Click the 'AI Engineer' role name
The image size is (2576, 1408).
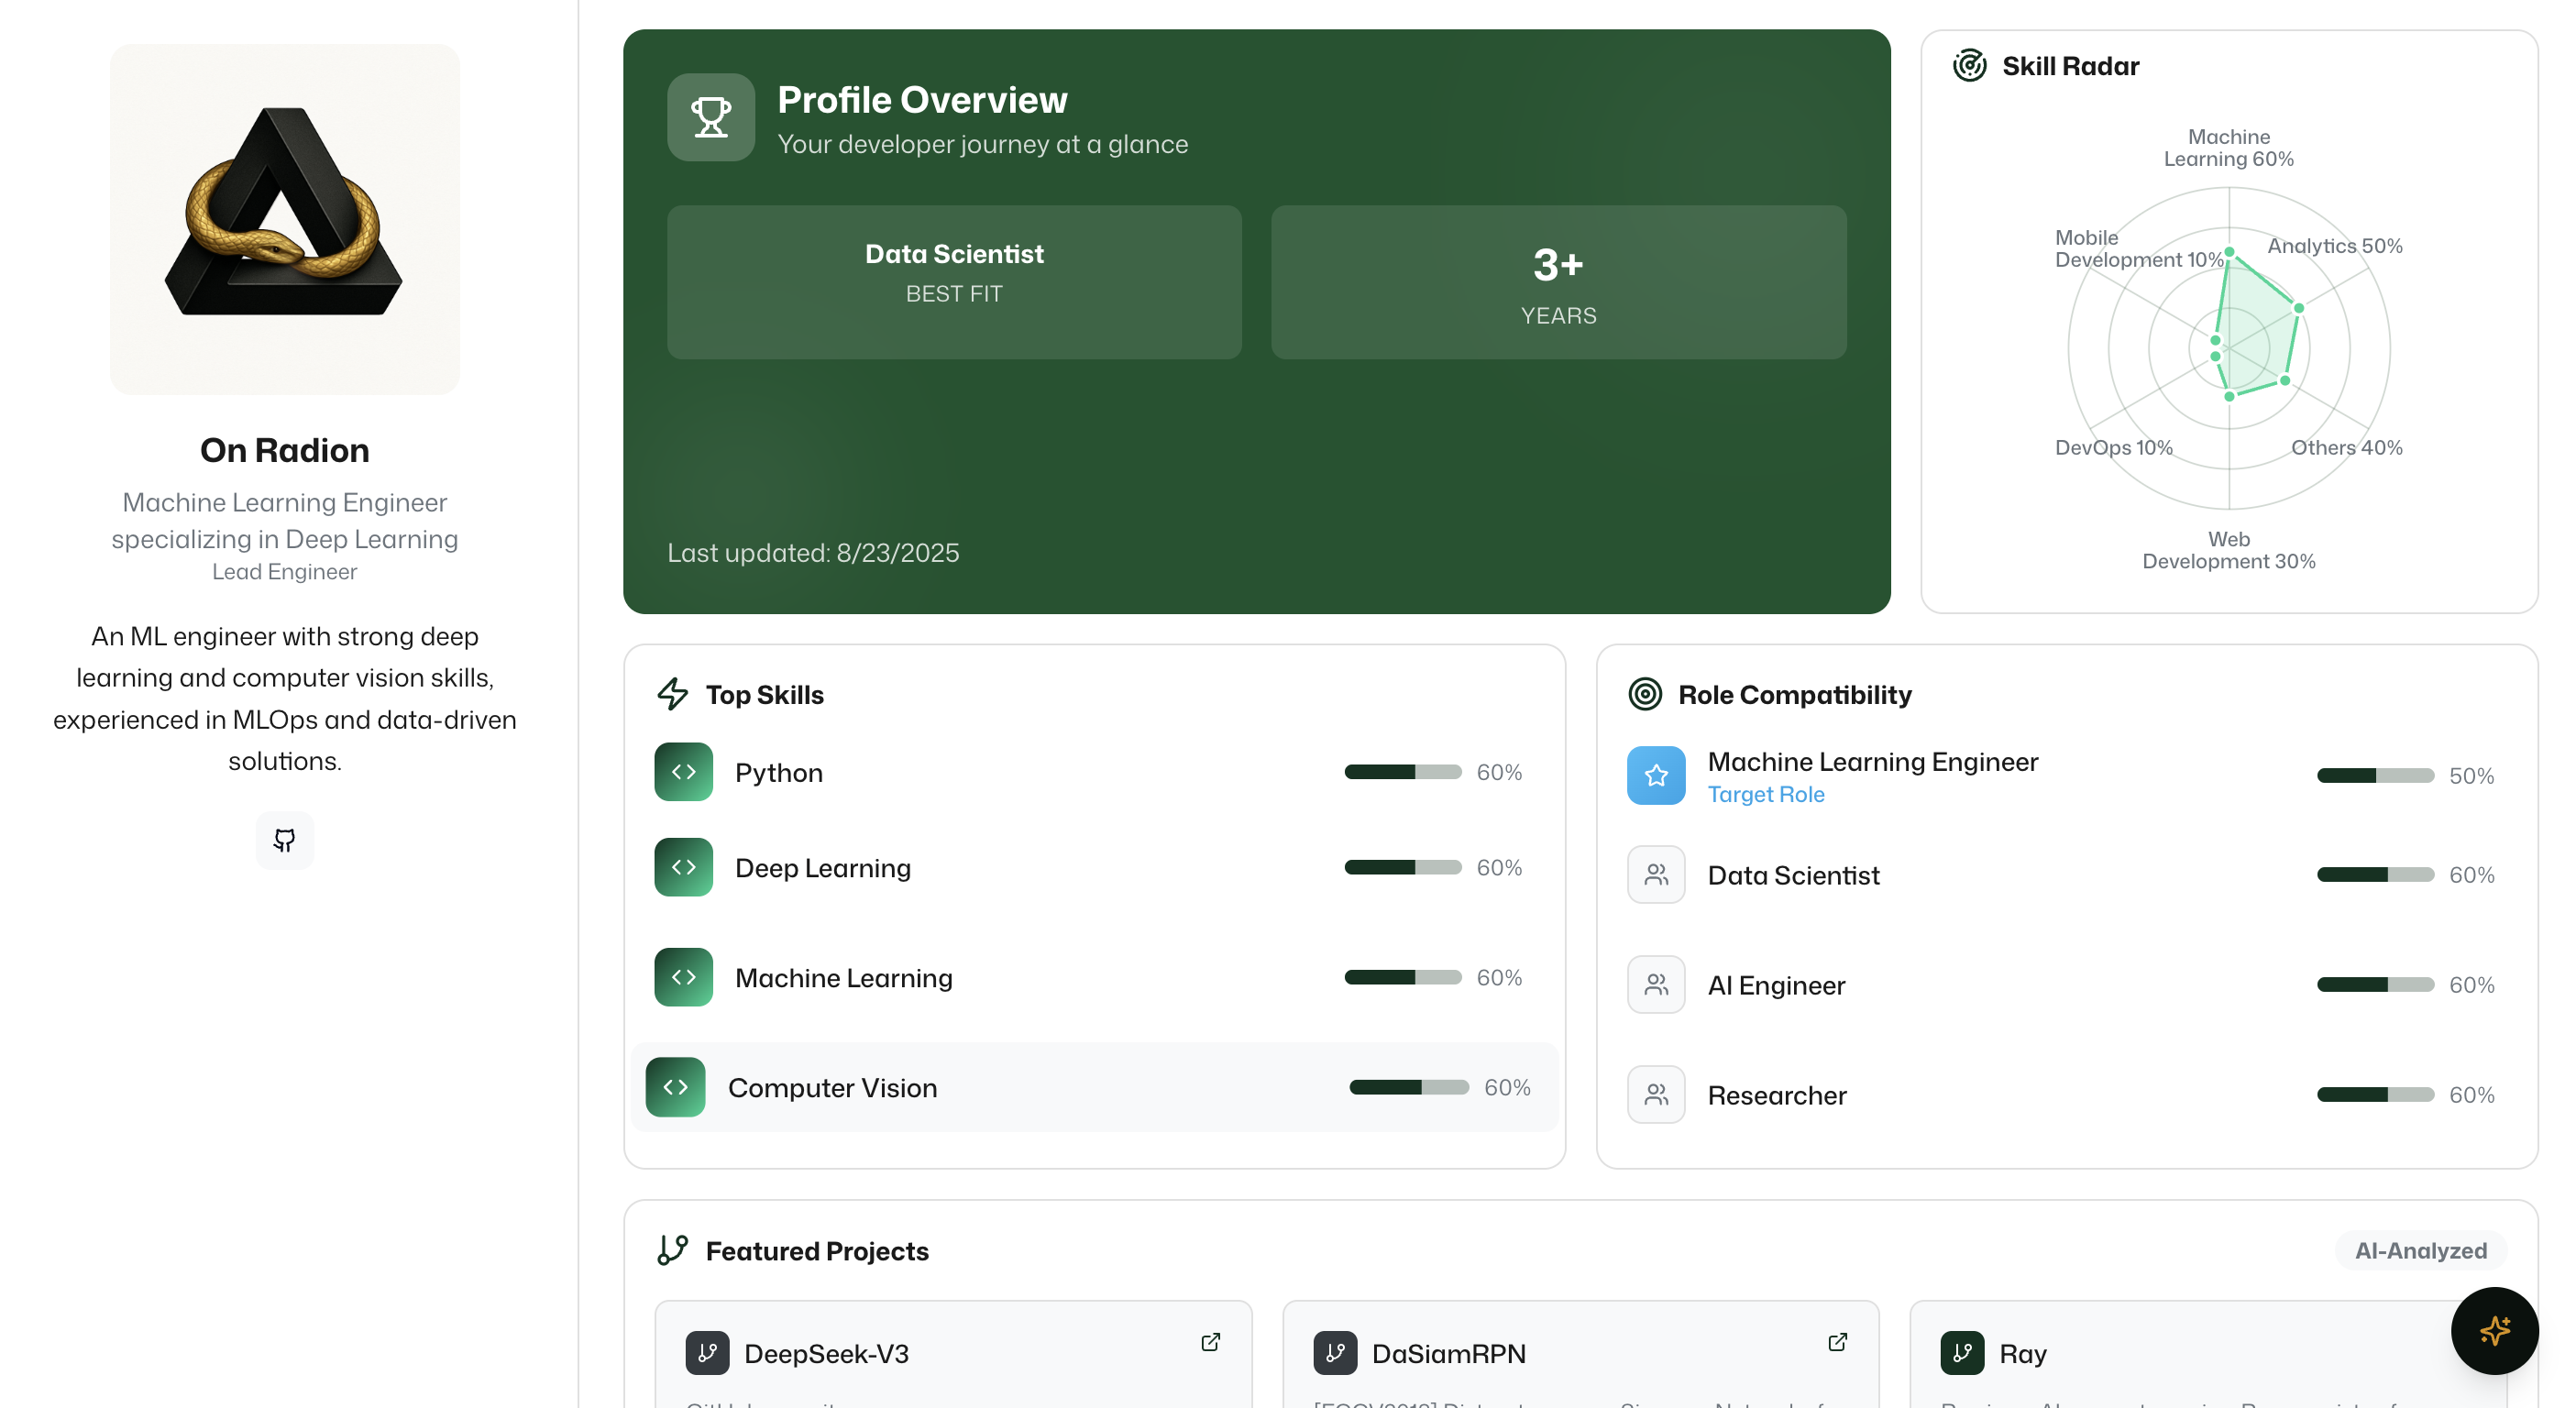pyautogui.click(x=1776, y=986)
